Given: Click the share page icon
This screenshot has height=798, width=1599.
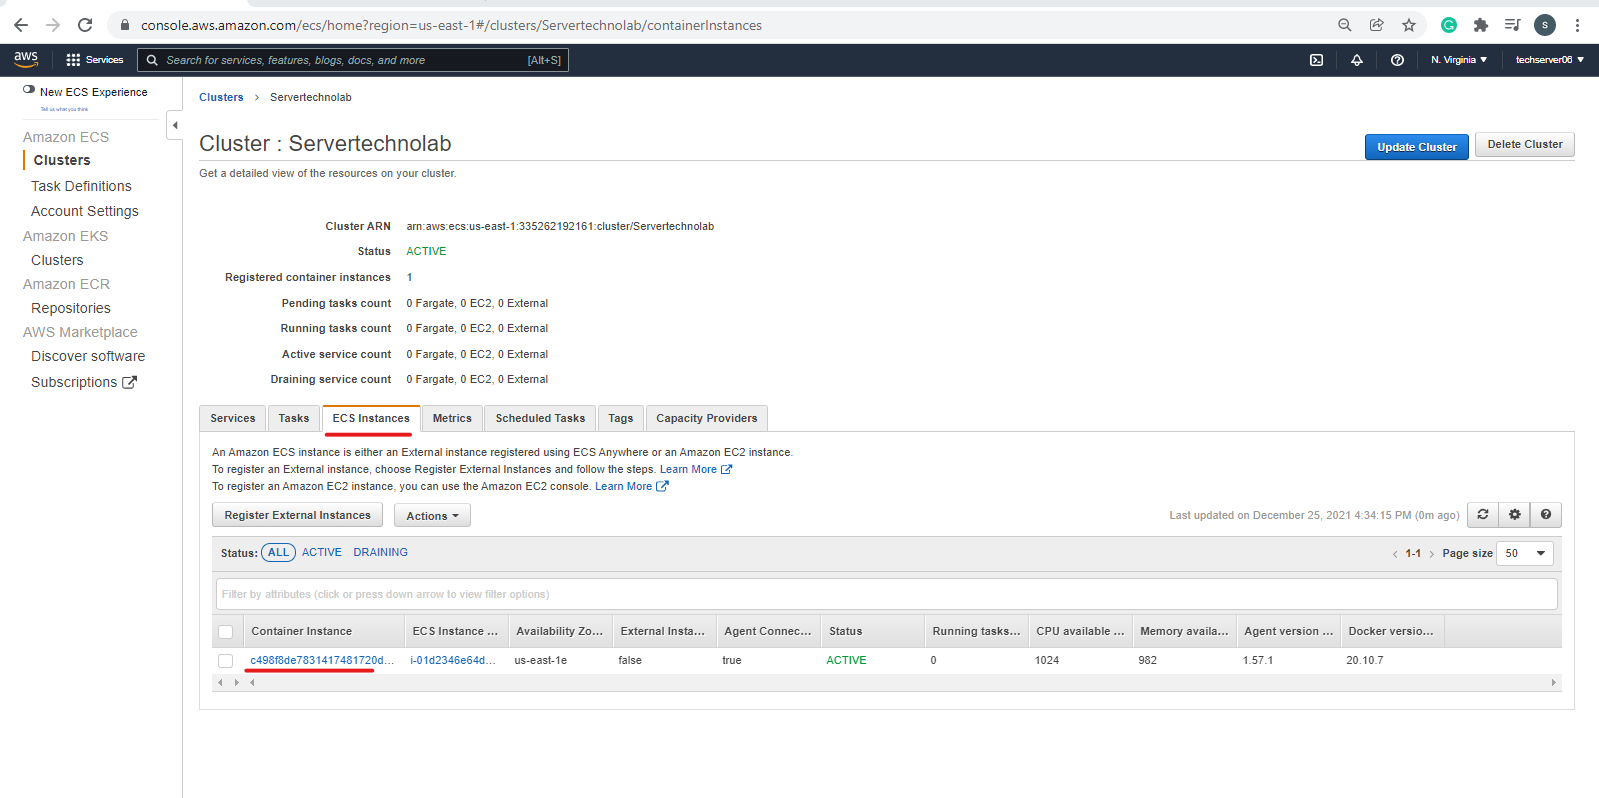Looking at the screenshot, I should [1377, 25].
